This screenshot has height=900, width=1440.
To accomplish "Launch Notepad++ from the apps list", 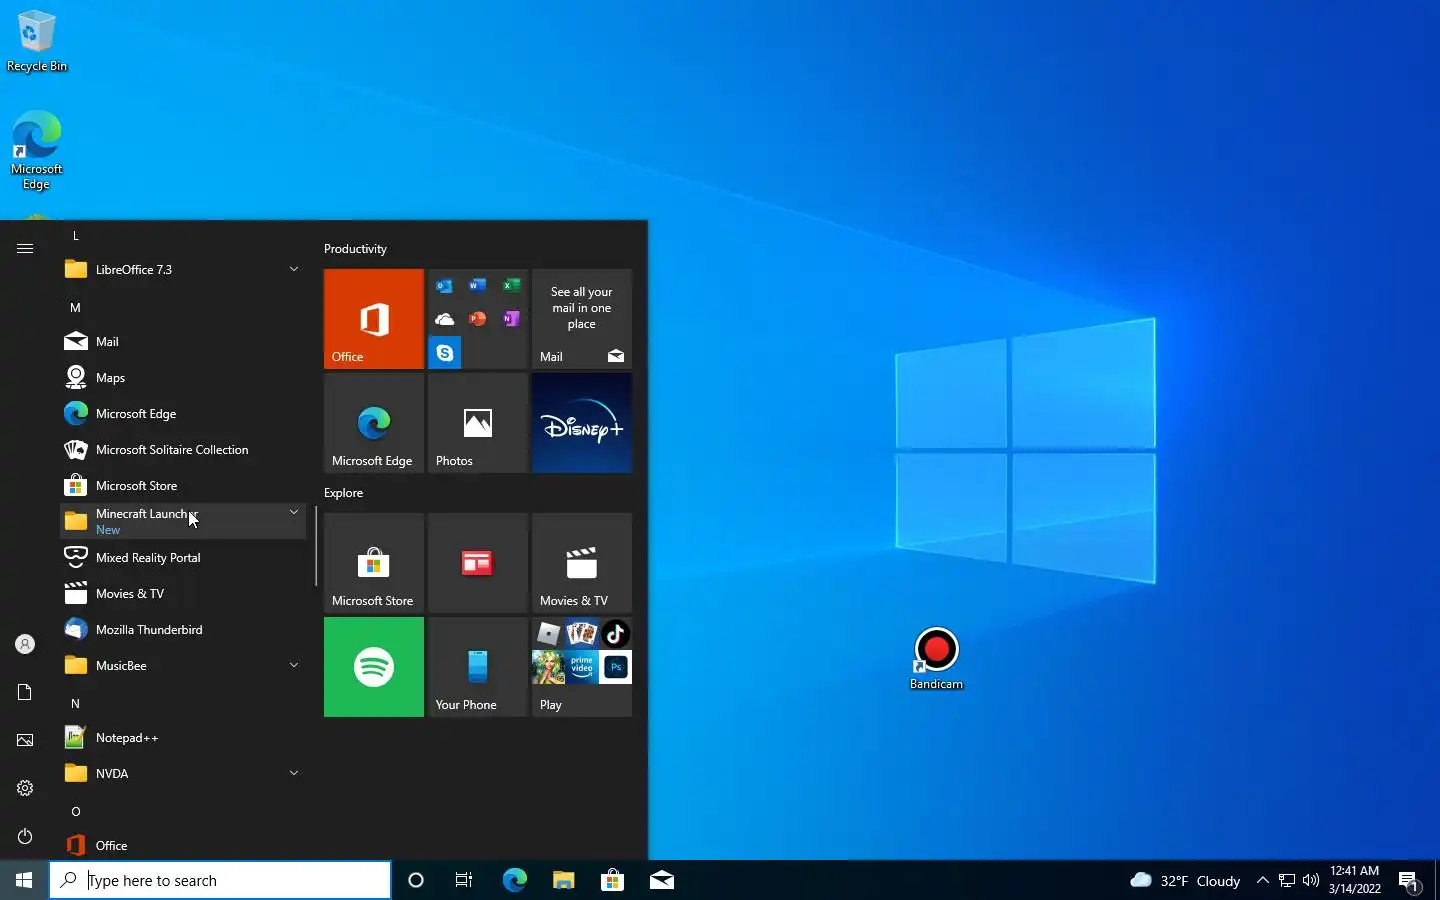I will click(183, 738).
